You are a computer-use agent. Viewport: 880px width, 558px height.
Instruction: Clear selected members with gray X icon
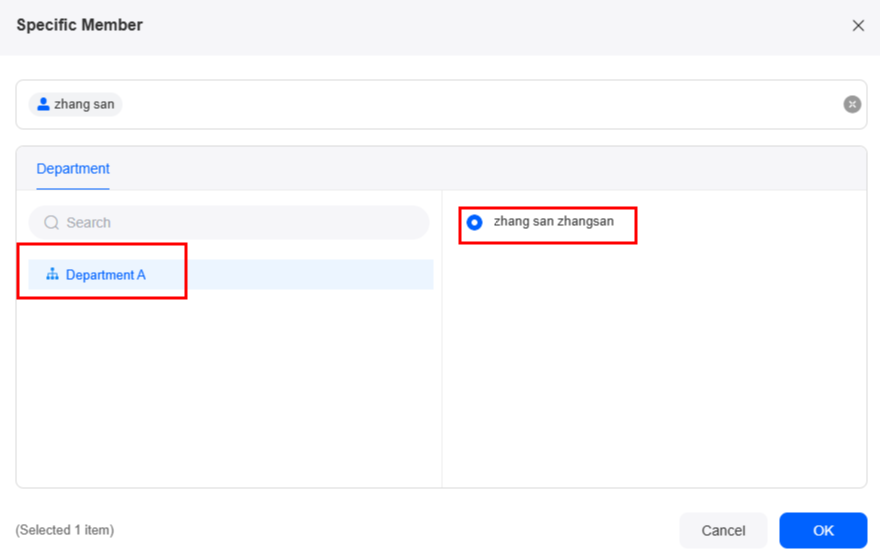pyautogui.click(x=852, y=104)
